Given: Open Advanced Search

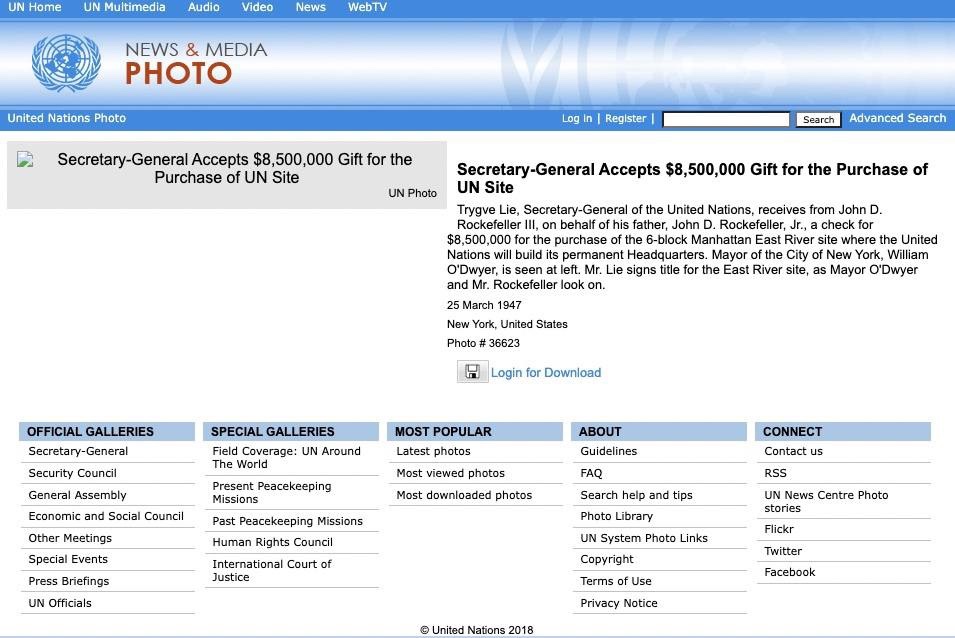Looking at the screenshot, I should 898,118.
